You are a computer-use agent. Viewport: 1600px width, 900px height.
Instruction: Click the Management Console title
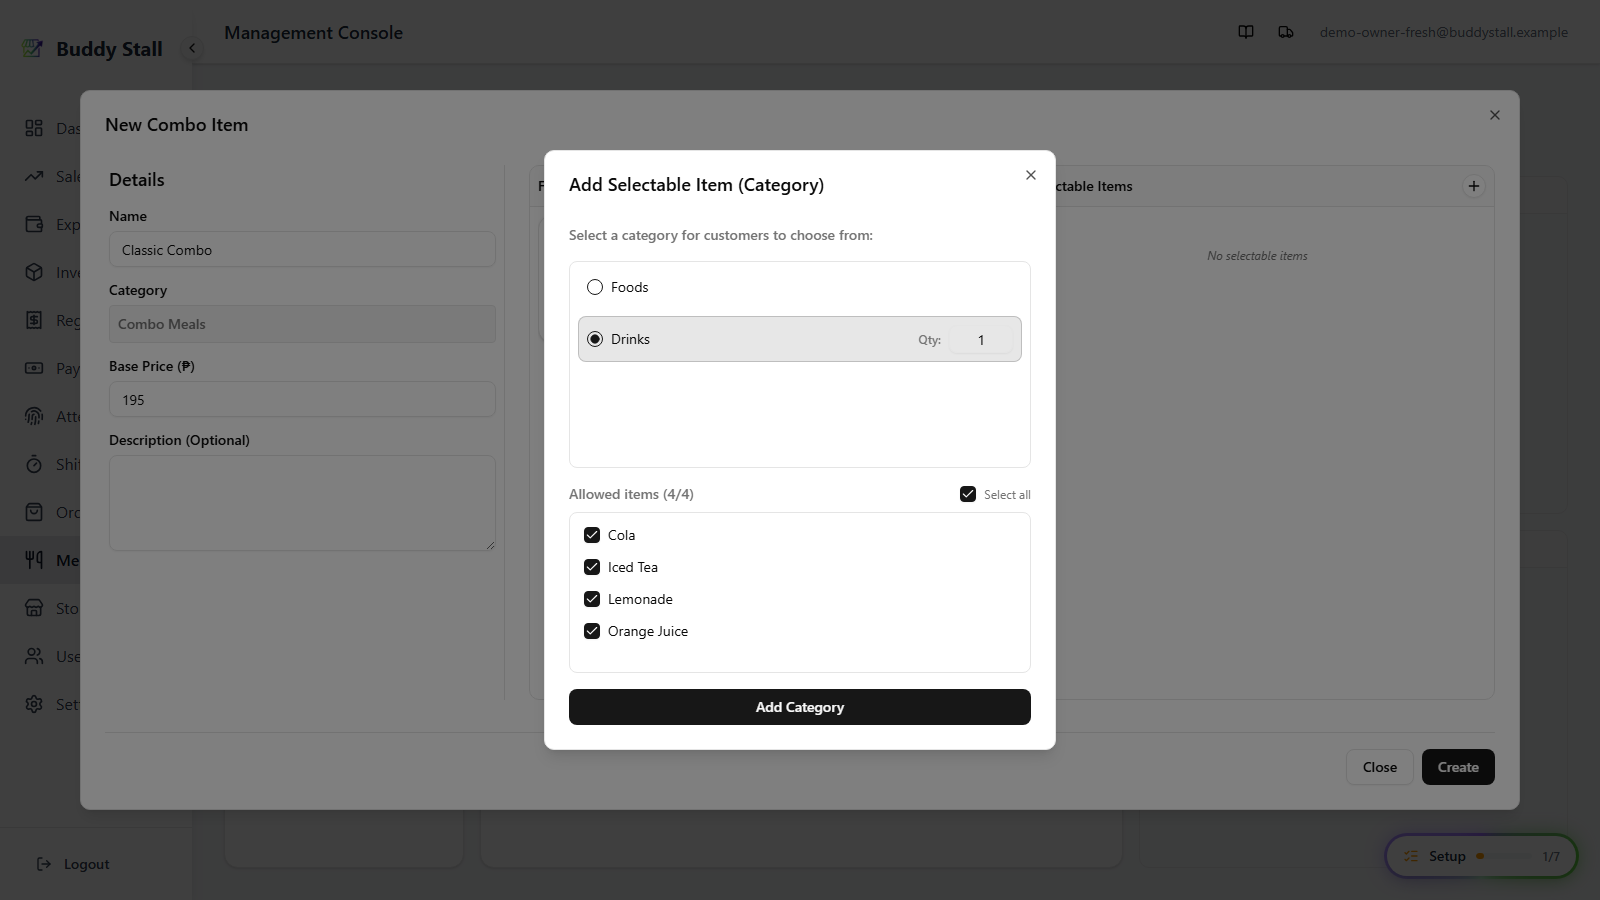click(313, 32)
